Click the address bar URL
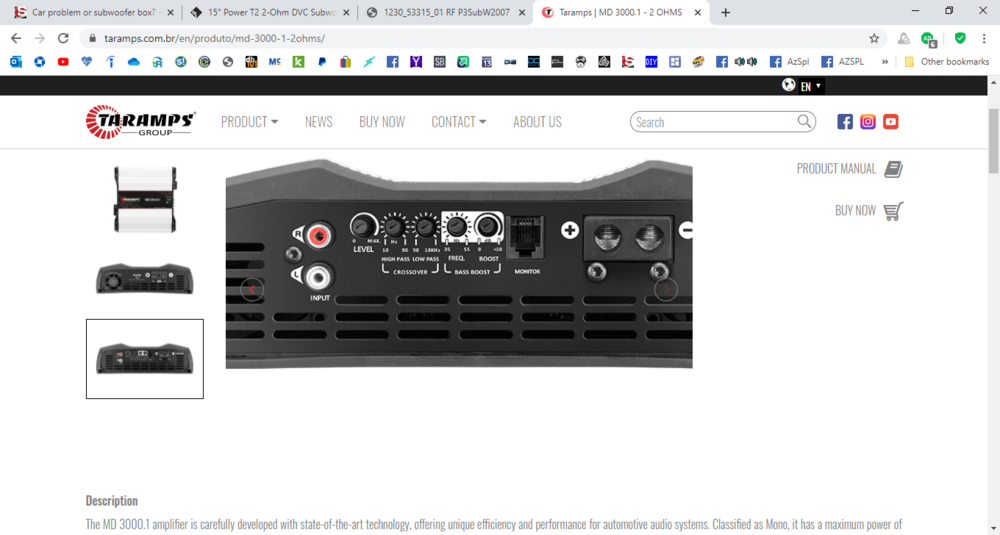 215,38
